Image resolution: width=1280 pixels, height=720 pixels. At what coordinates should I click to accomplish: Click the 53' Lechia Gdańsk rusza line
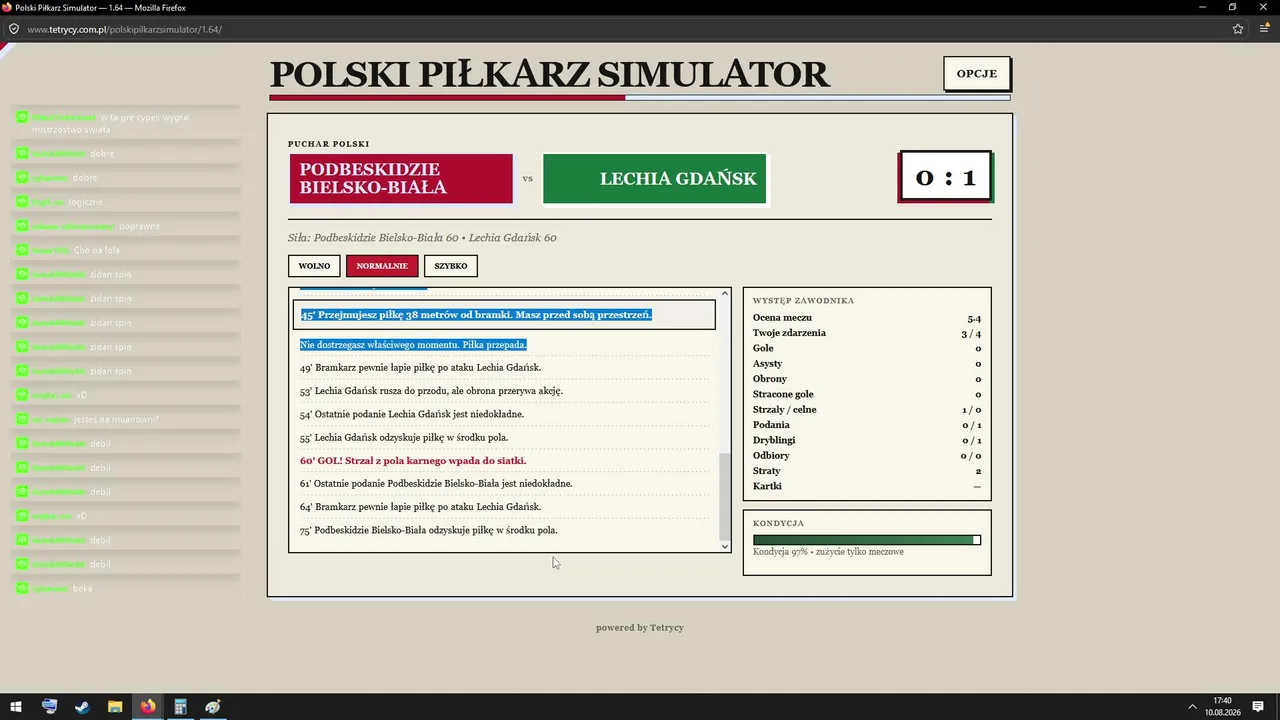pyautogui.click(x=431, y=391)
